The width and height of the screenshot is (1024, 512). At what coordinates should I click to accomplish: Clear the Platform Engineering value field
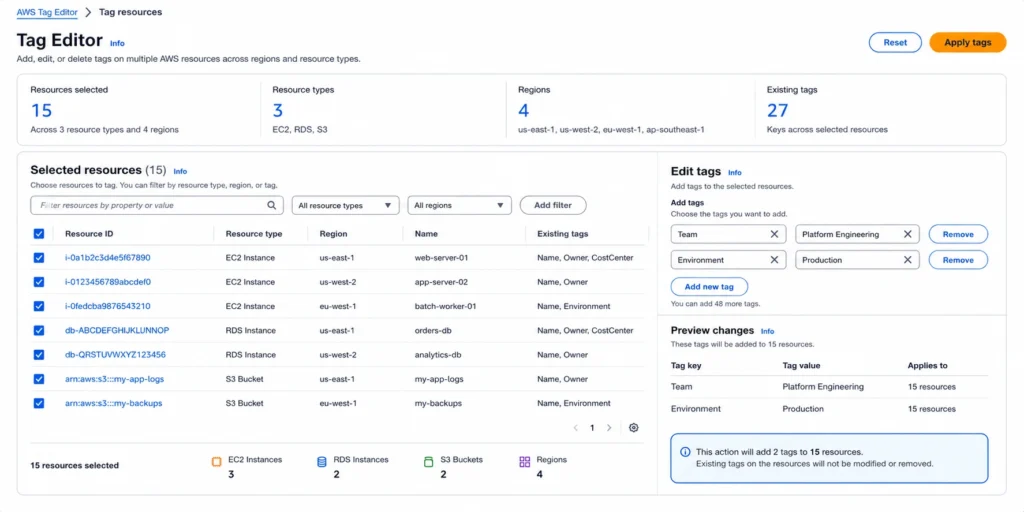pyautogui.click(x=907, y=234)
